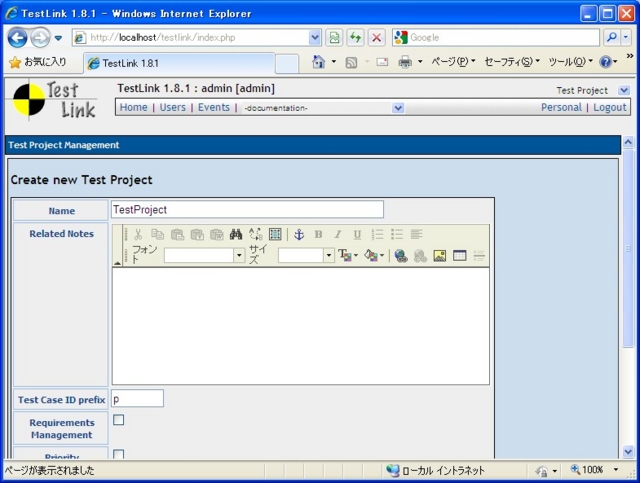
Task: Click the align text icon in editor
Action: (416, 234)
